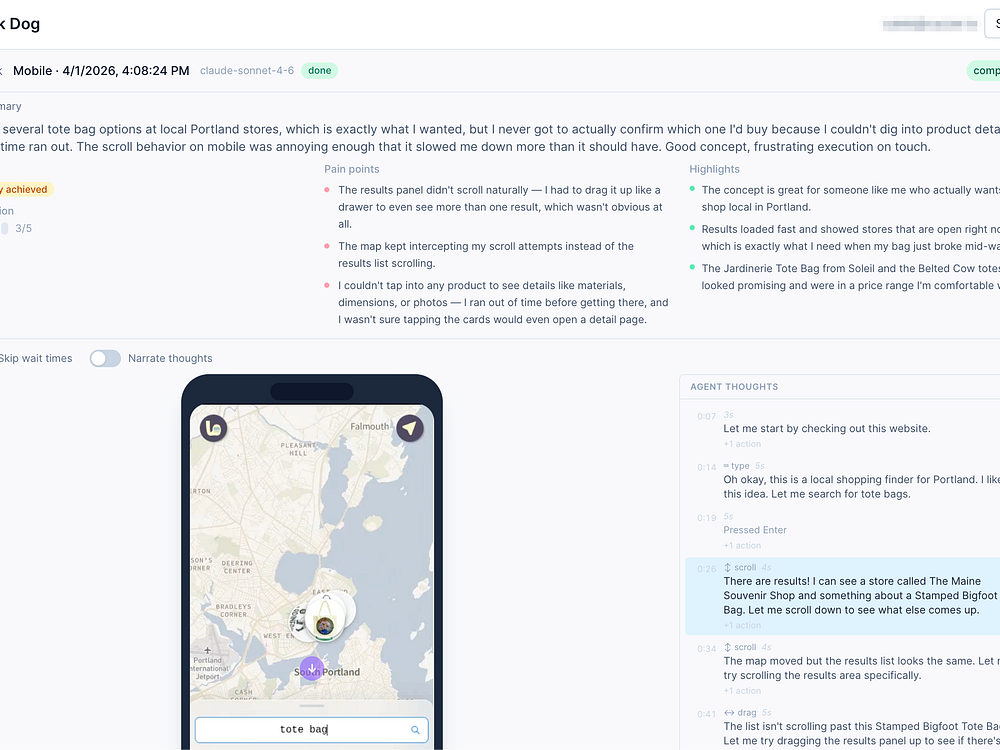Click the Highlights heading
Viewport: 1000px width, 750px height.
point(714,169)
